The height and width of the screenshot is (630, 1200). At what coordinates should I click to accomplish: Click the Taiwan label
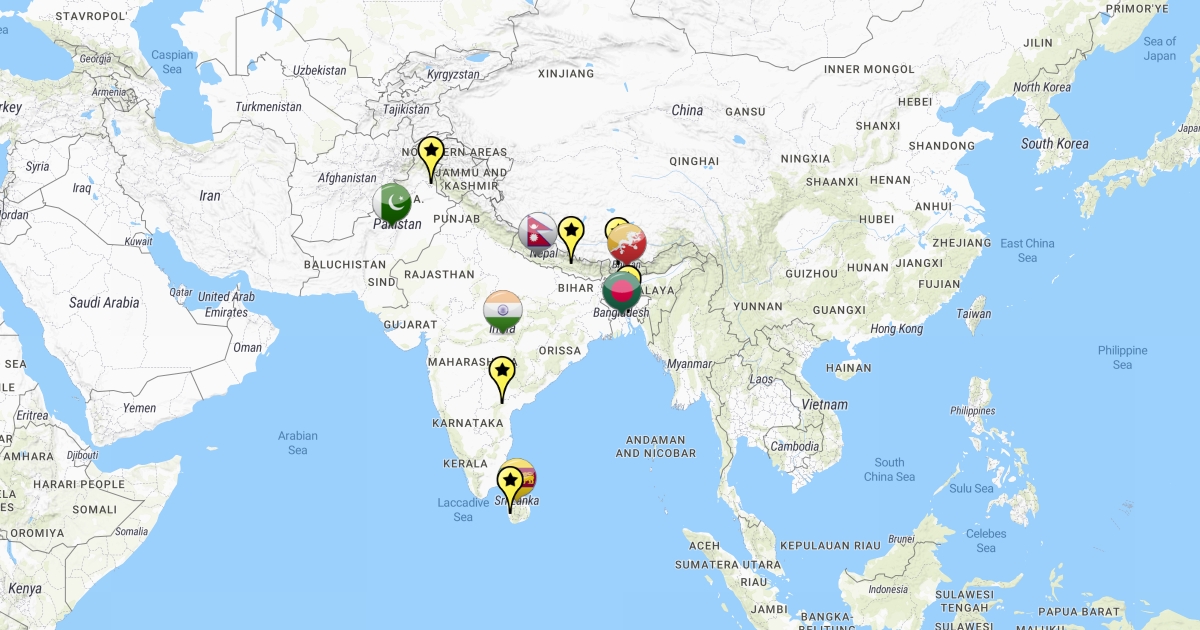[974, 313]
